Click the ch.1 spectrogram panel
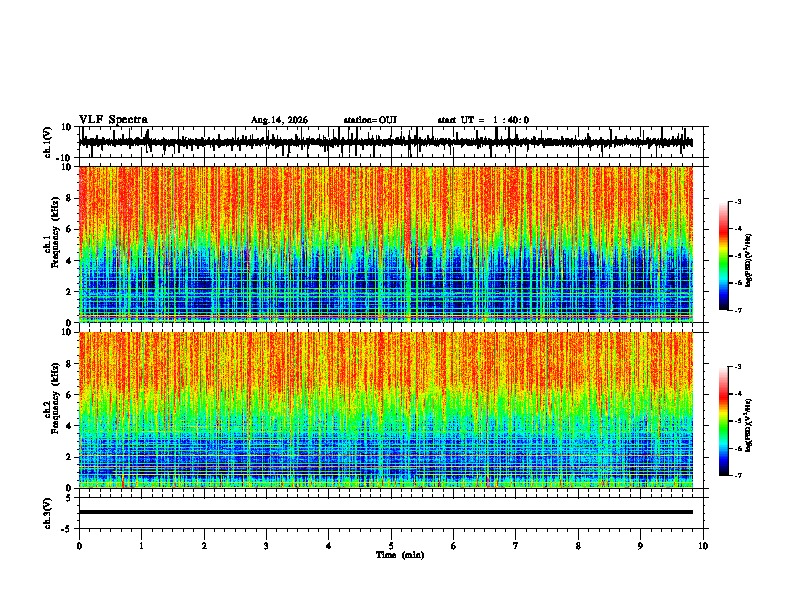 386,244
